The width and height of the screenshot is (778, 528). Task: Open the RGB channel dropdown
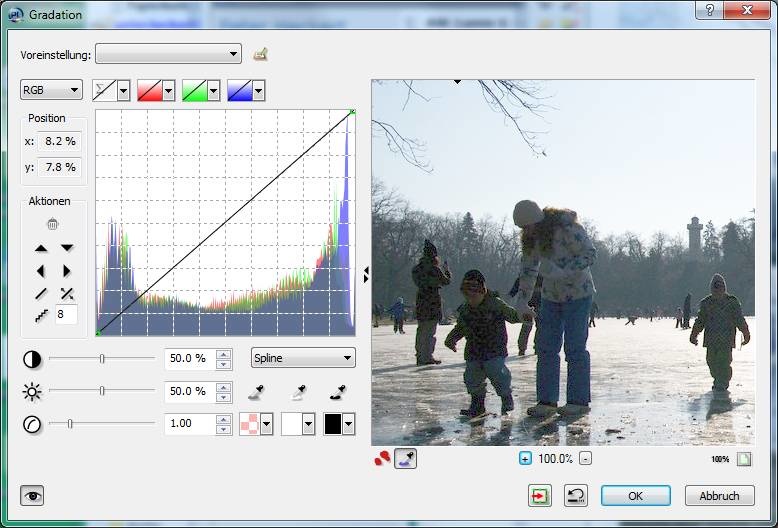pos(51,91)
